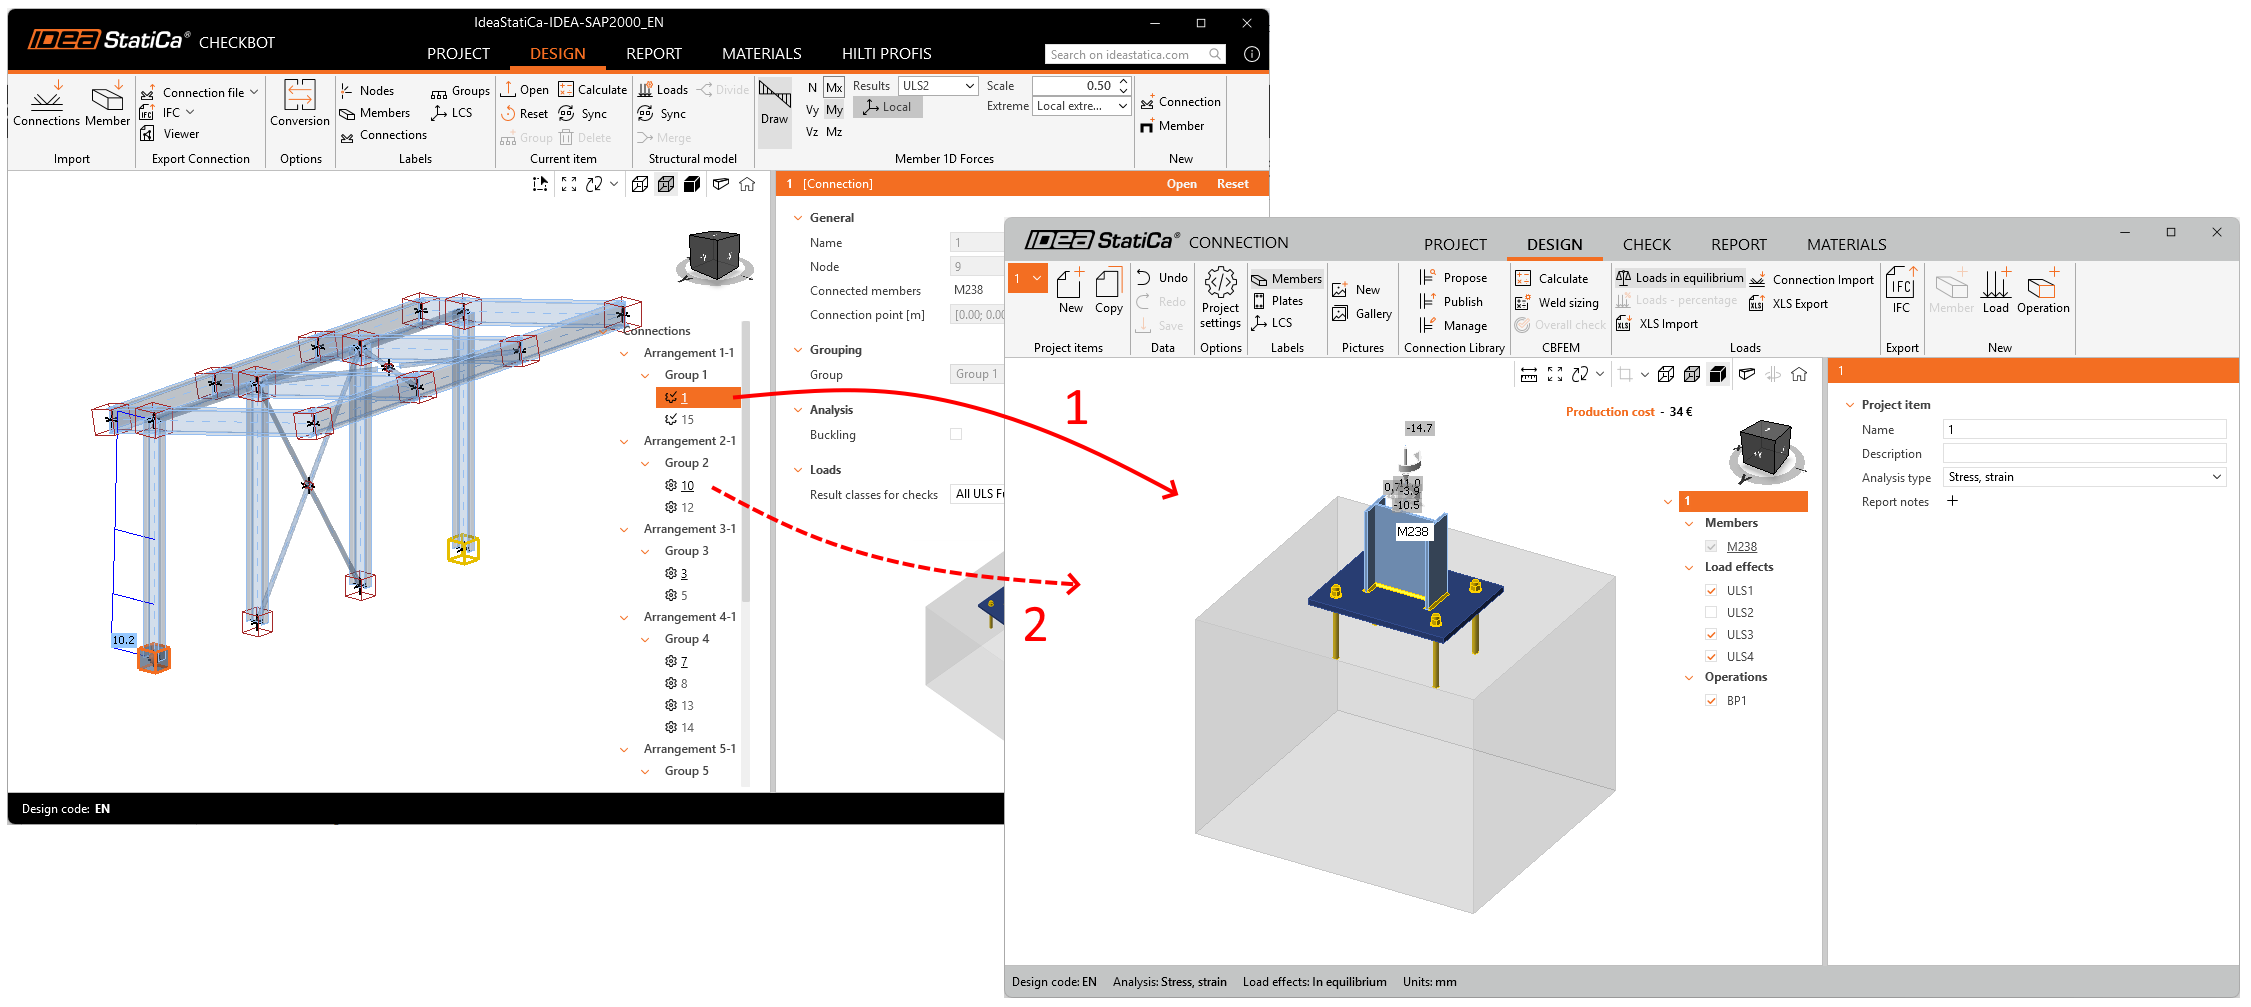2251x1007 pixels.
Task: Open Extreme dropdown showing Local extre...
Action: click(x=1081, y=106)
